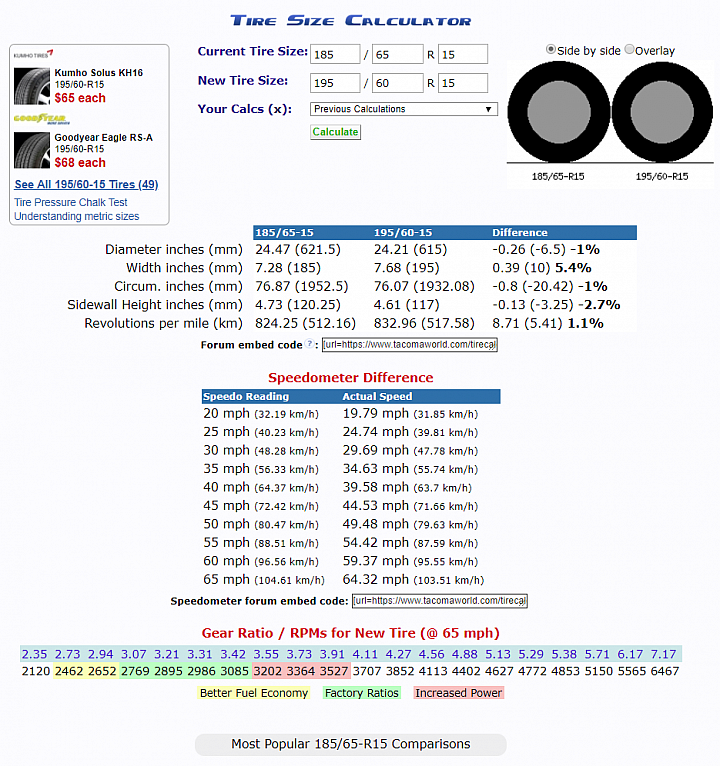This screenshot has height=766, width=720.
Task: Click the new tire aspect ratio field 60
Action: tap(398, 83)
